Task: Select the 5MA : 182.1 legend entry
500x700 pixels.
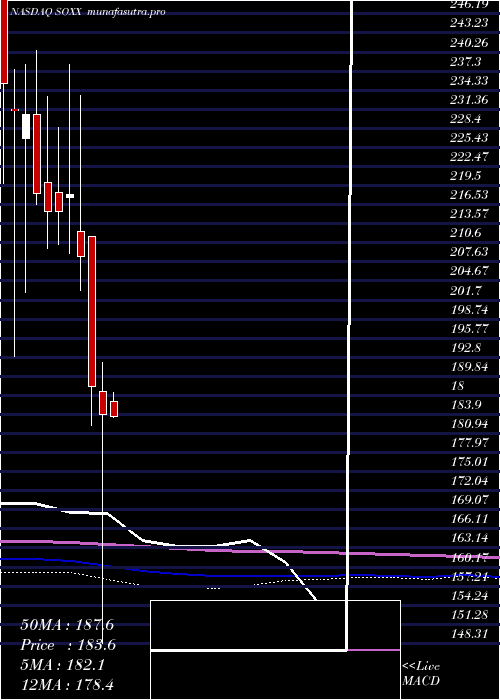Action: 63,665
